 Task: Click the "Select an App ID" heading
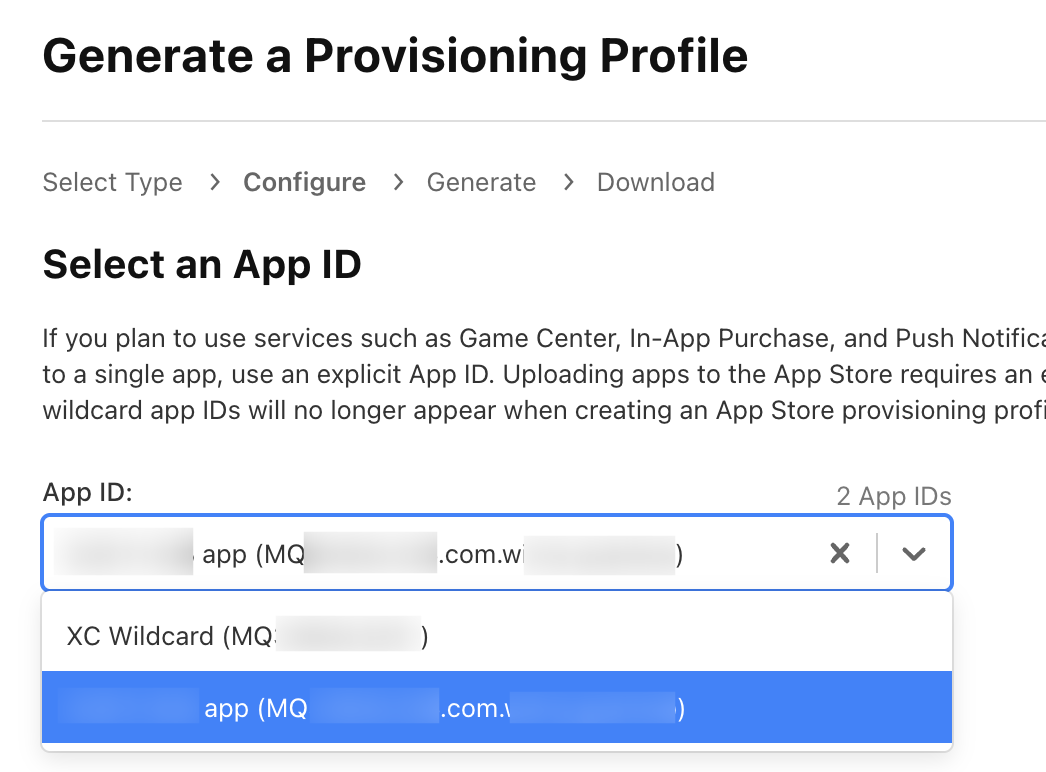coord(202,265)
